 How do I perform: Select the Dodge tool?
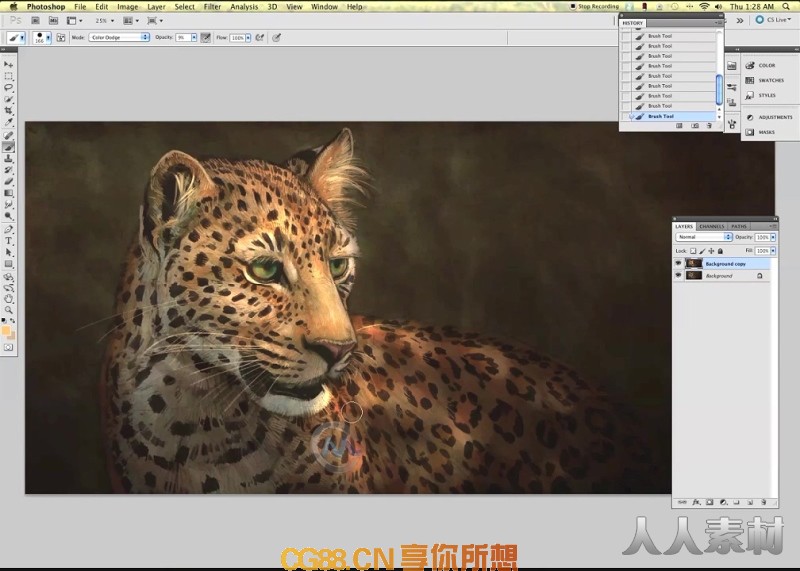8,216
